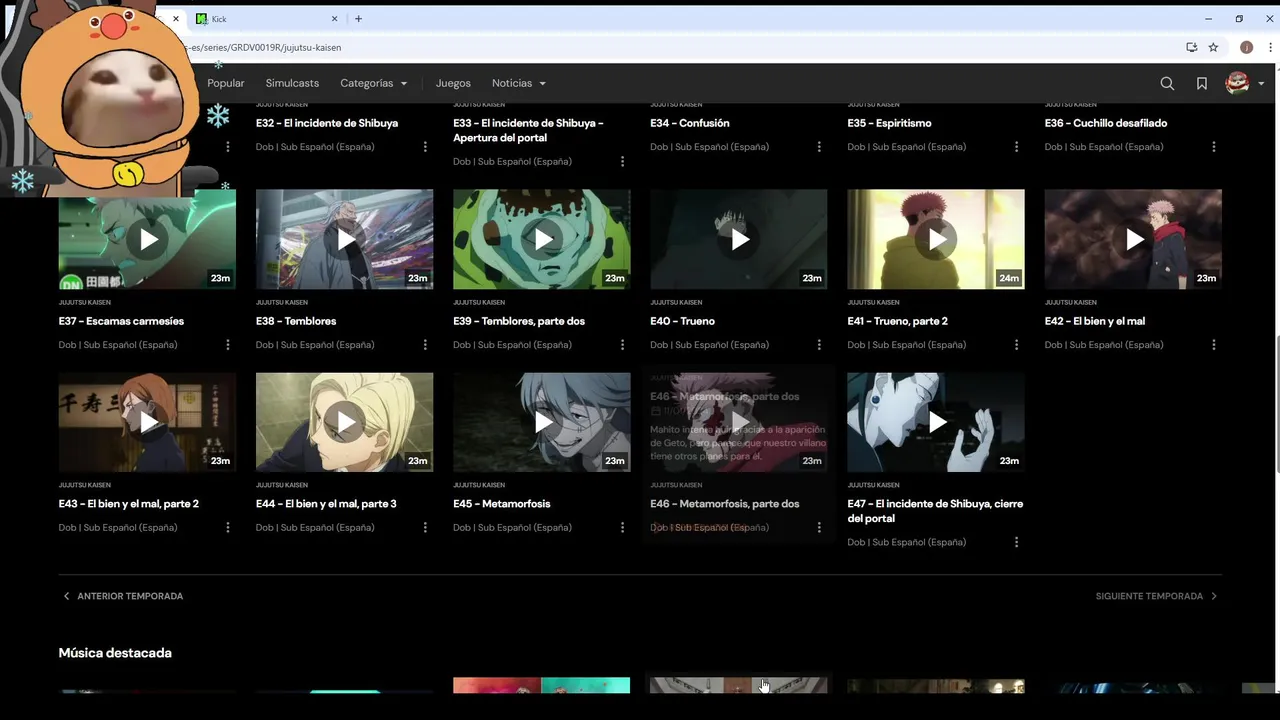Open more options for E40 Trueno
1280x720 pixels.
tap(819, 345)
